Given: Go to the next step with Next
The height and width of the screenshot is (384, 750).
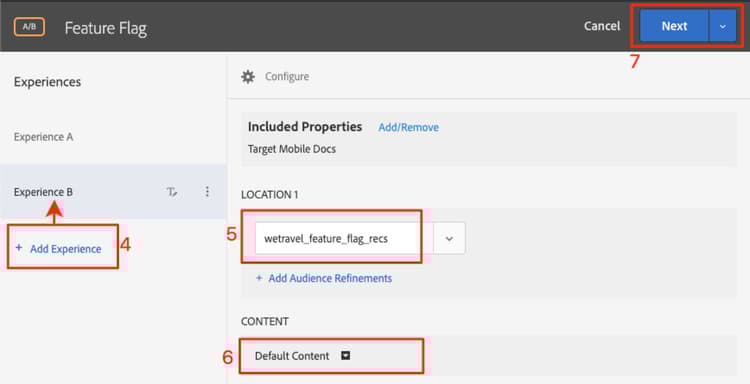Looking at the screenshot, I should click(674, 26).
